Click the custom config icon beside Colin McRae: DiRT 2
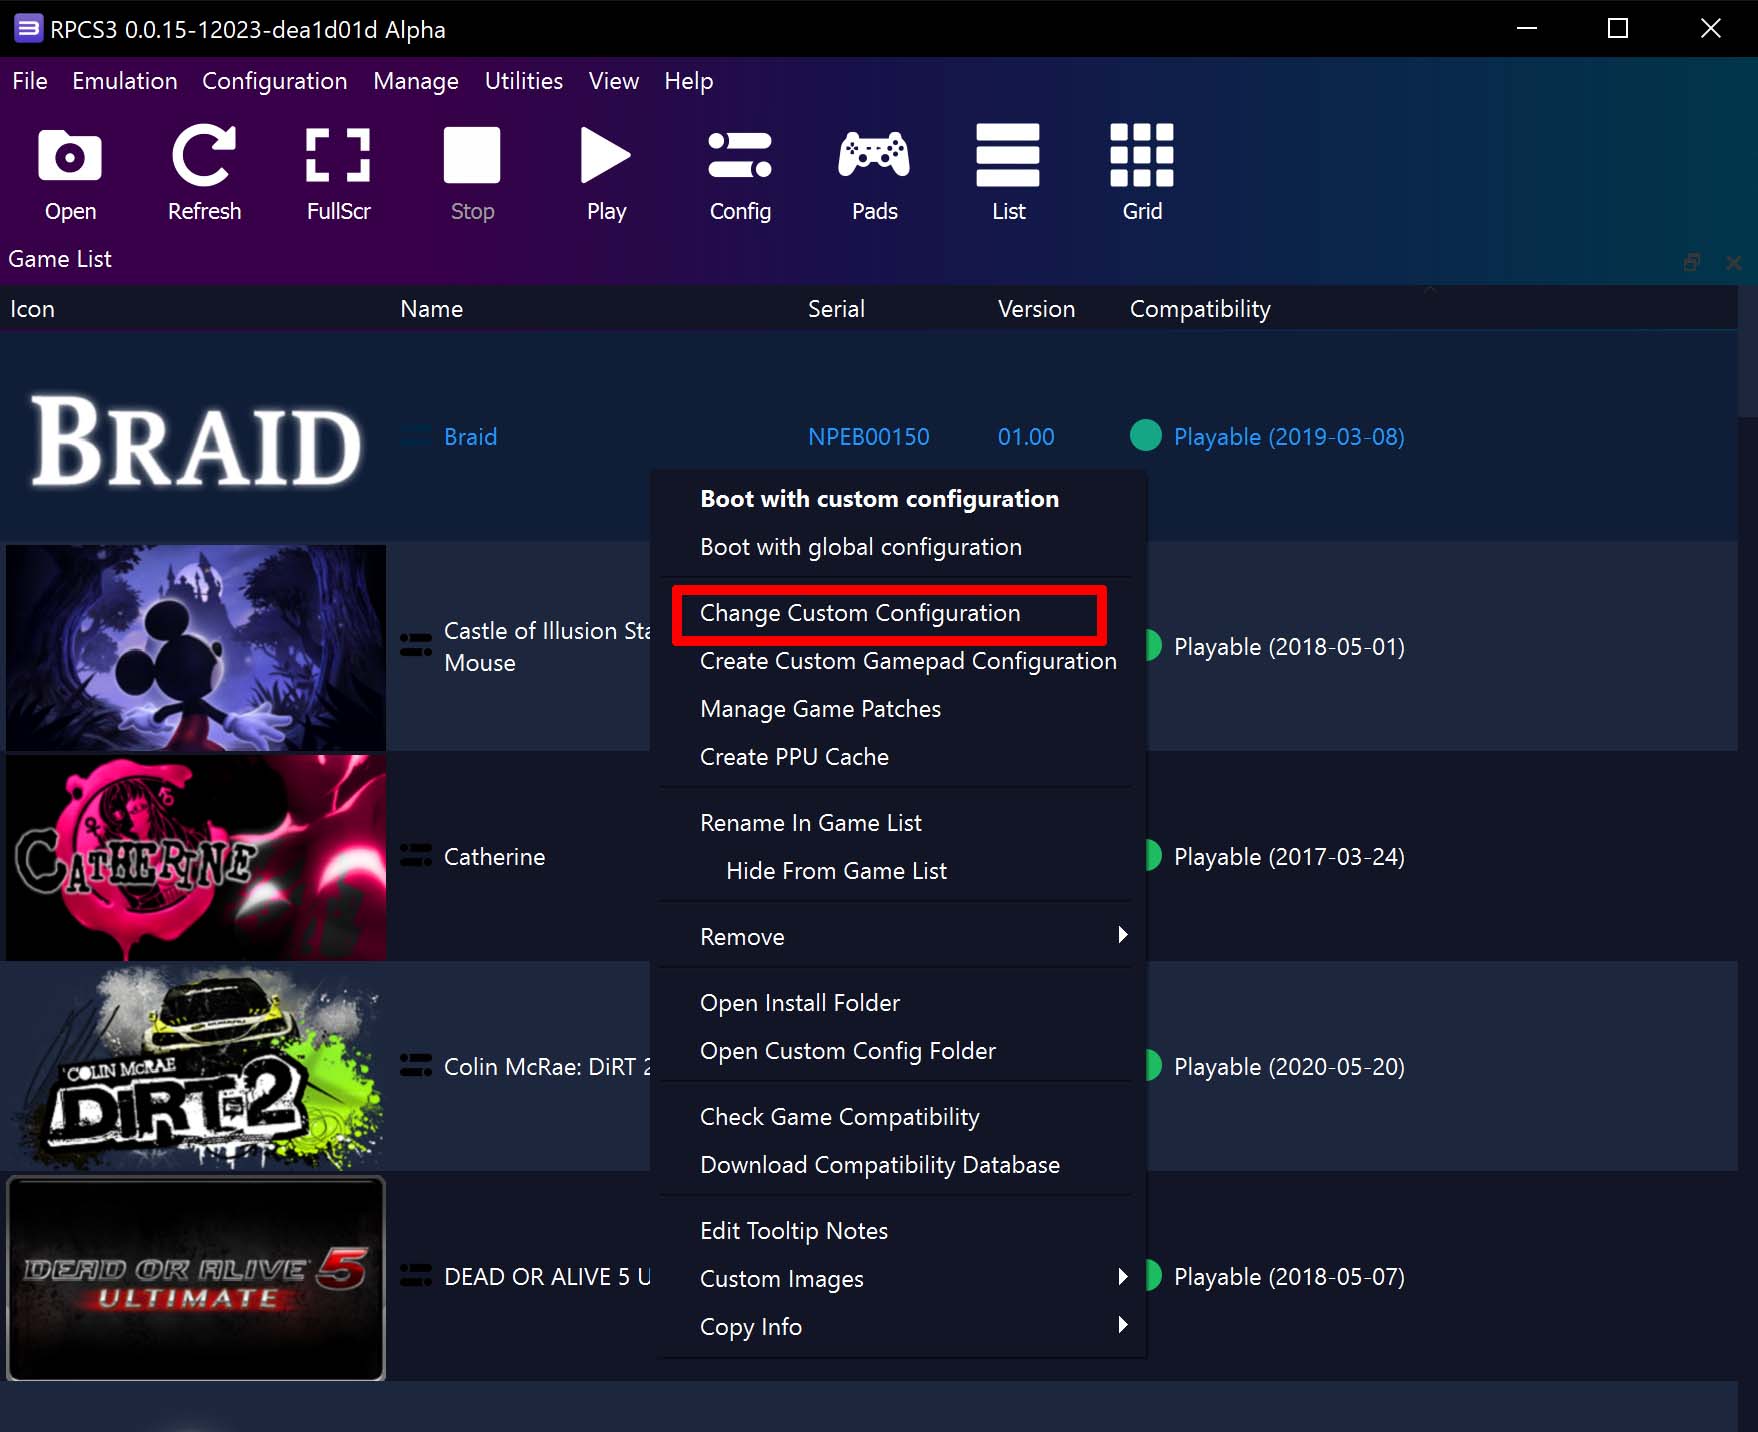This screenshot has height=1432, width=1758. tap(416, 1066)
